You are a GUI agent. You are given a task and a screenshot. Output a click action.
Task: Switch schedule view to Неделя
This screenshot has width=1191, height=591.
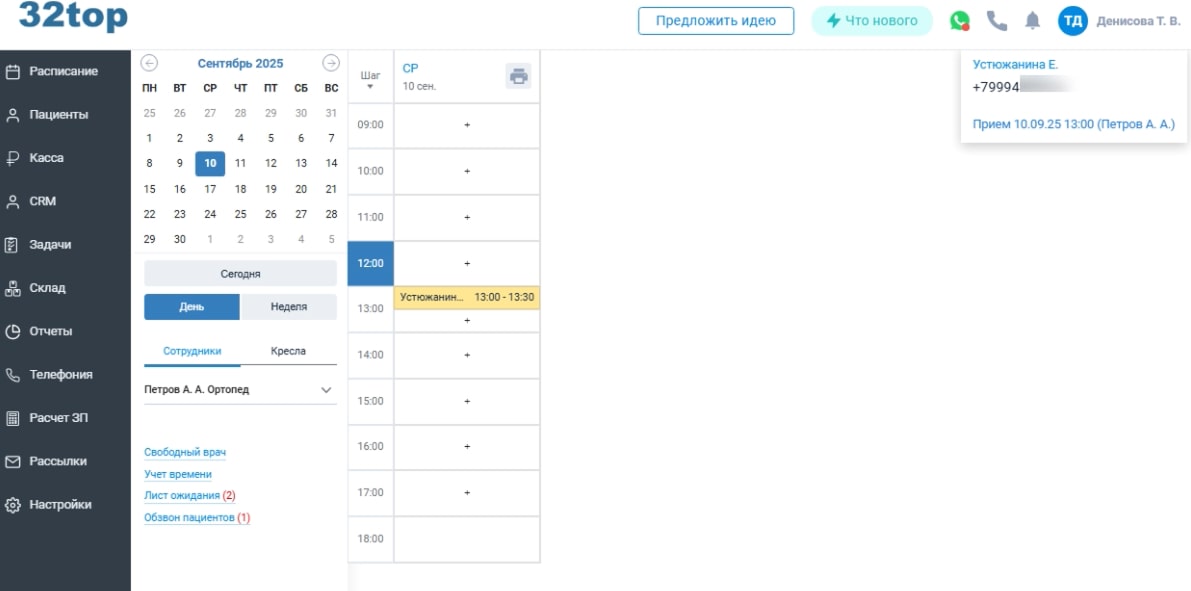(x=288, y=307)
